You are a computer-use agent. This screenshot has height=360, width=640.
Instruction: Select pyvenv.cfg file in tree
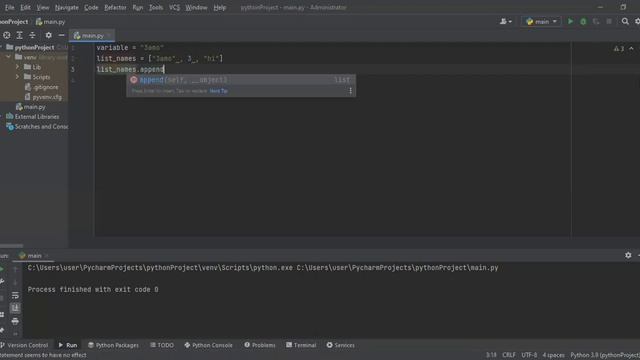tap(43, 97)
